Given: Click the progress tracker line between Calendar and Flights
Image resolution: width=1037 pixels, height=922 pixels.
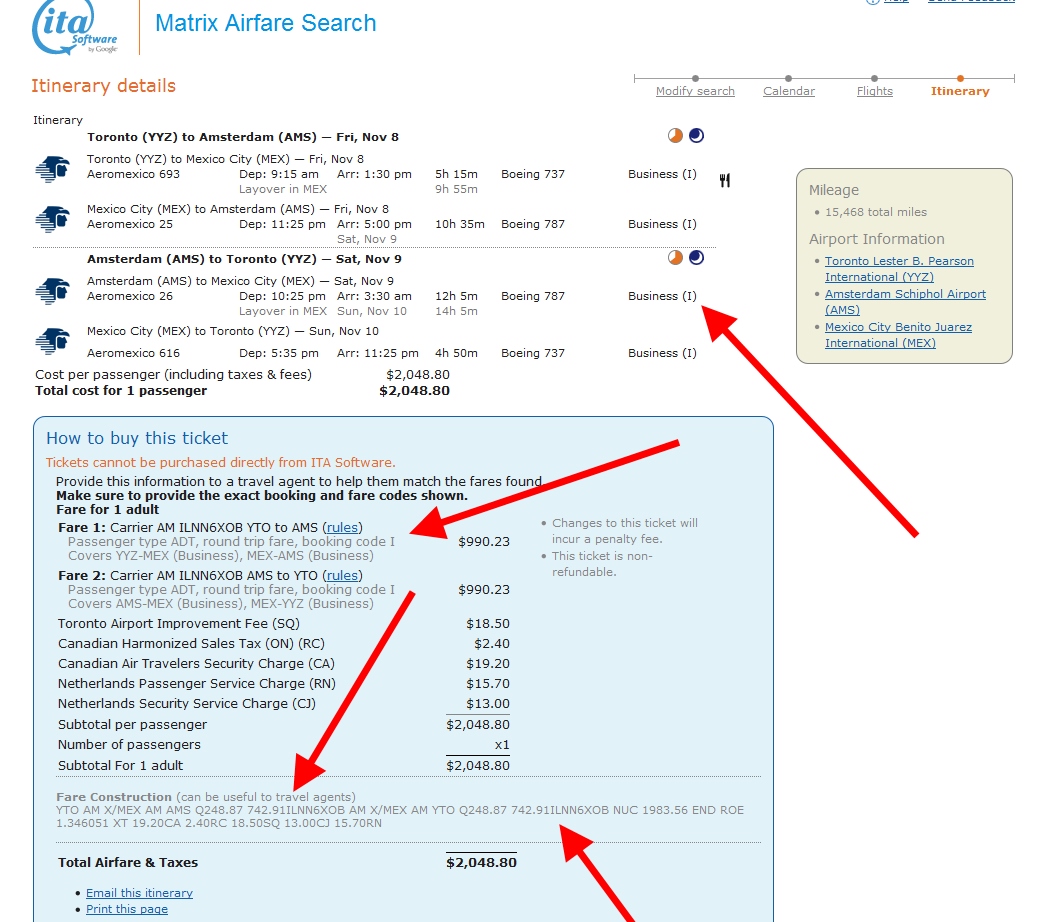Looking at the screenshot, I should (832, 76).
